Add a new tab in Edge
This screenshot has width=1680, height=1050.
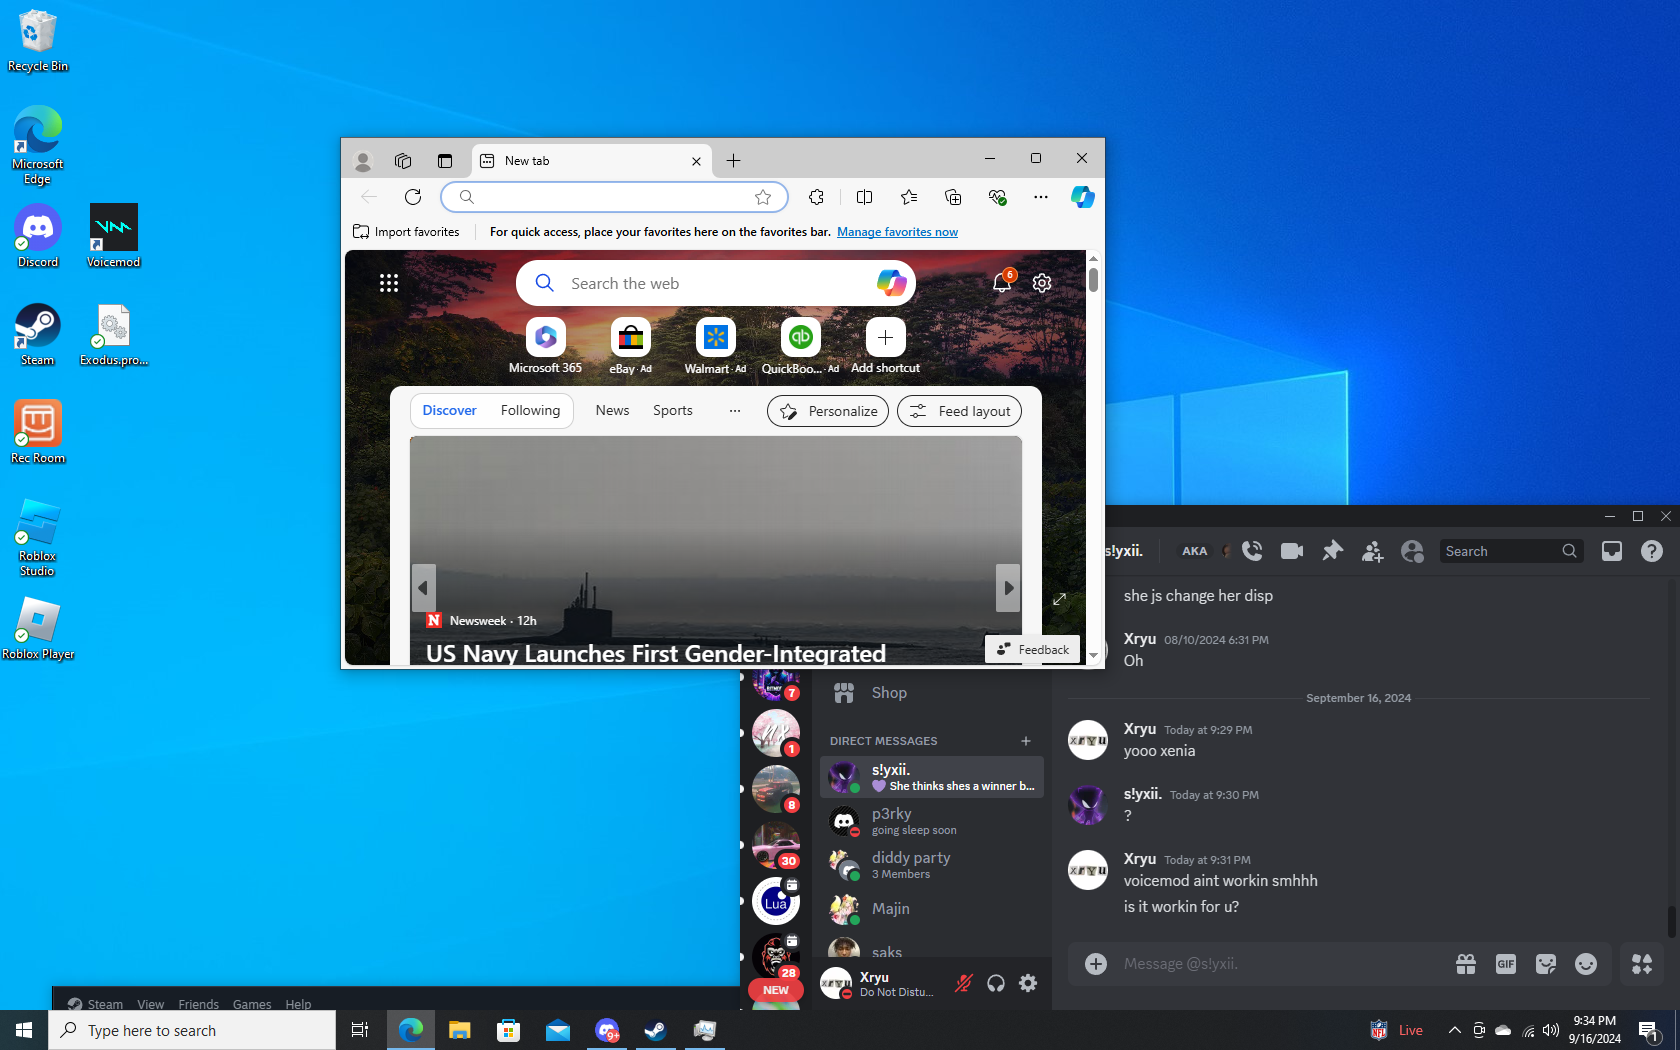coord(733,161)
